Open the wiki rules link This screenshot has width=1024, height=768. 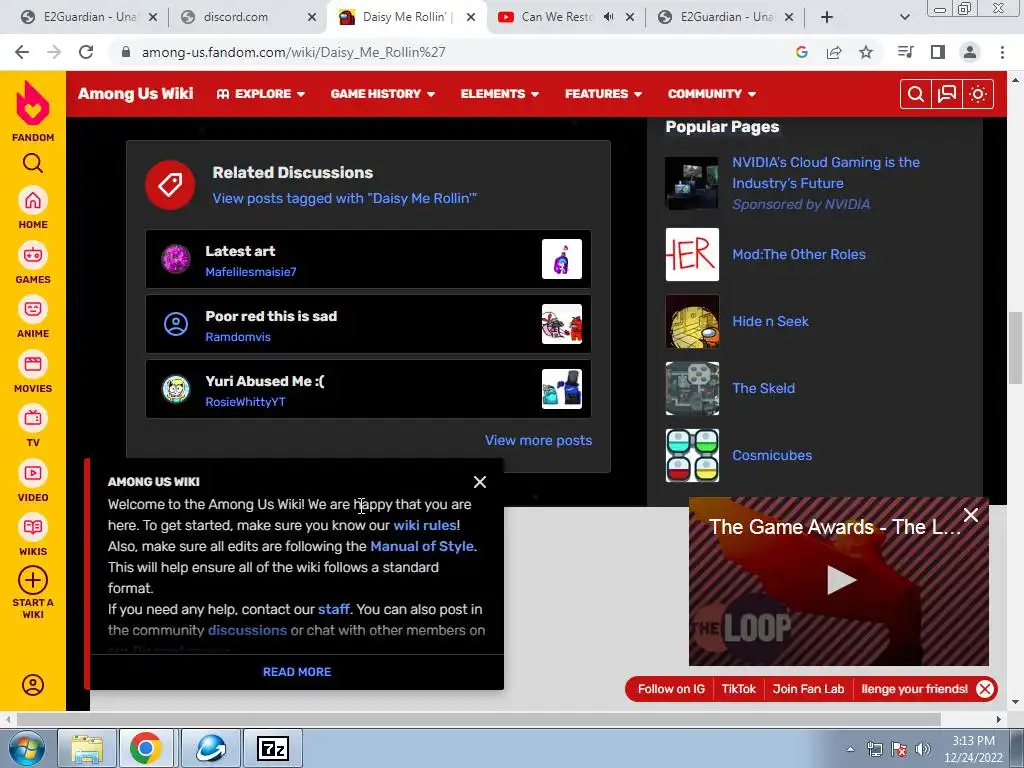424,525
